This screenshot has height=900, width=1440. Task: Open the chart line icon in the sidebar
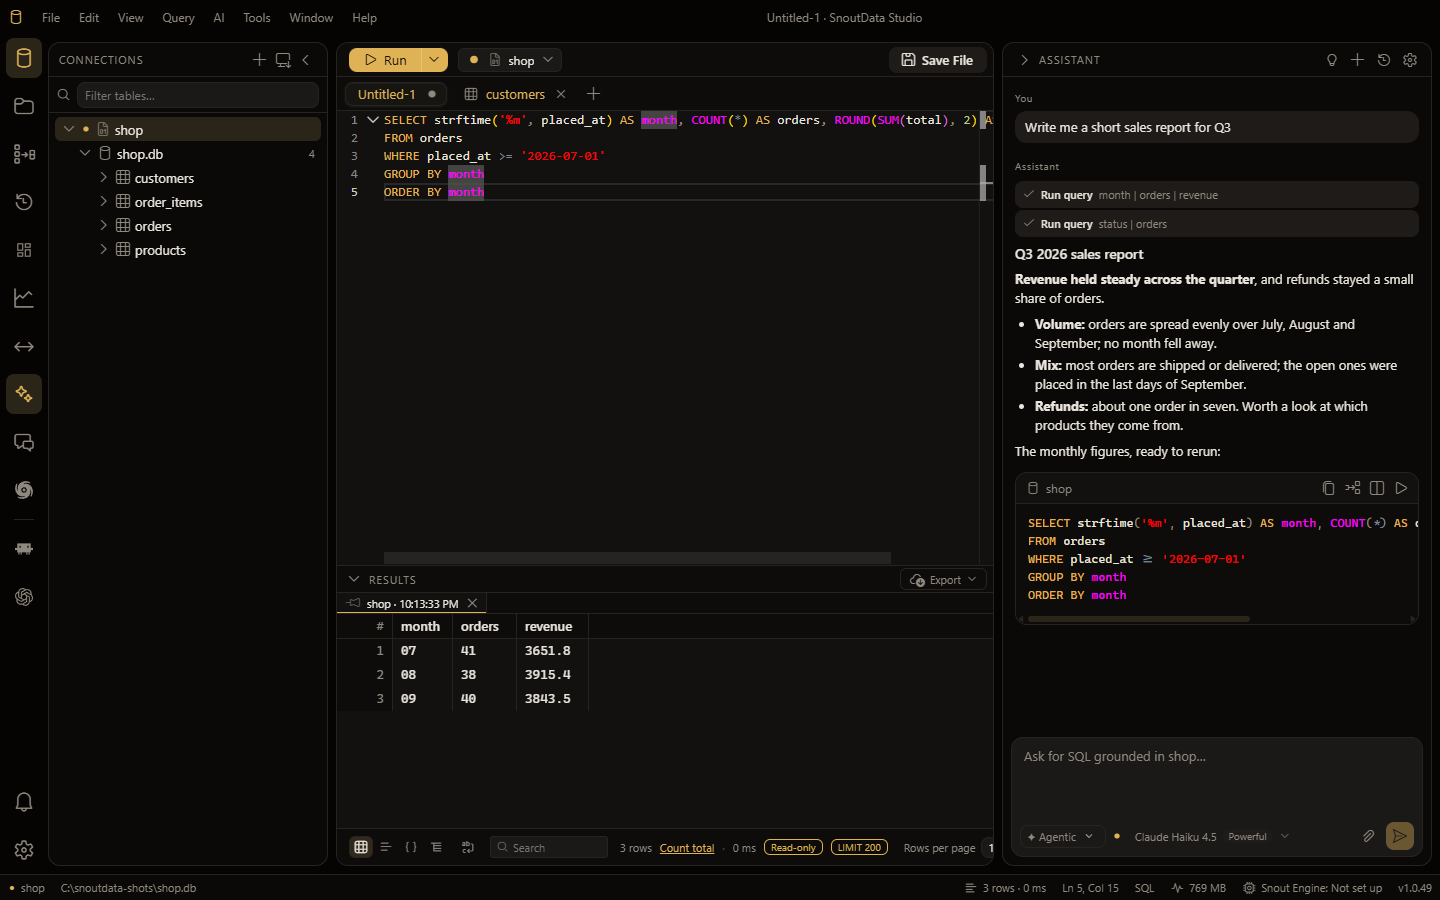(x=24, y=298)
